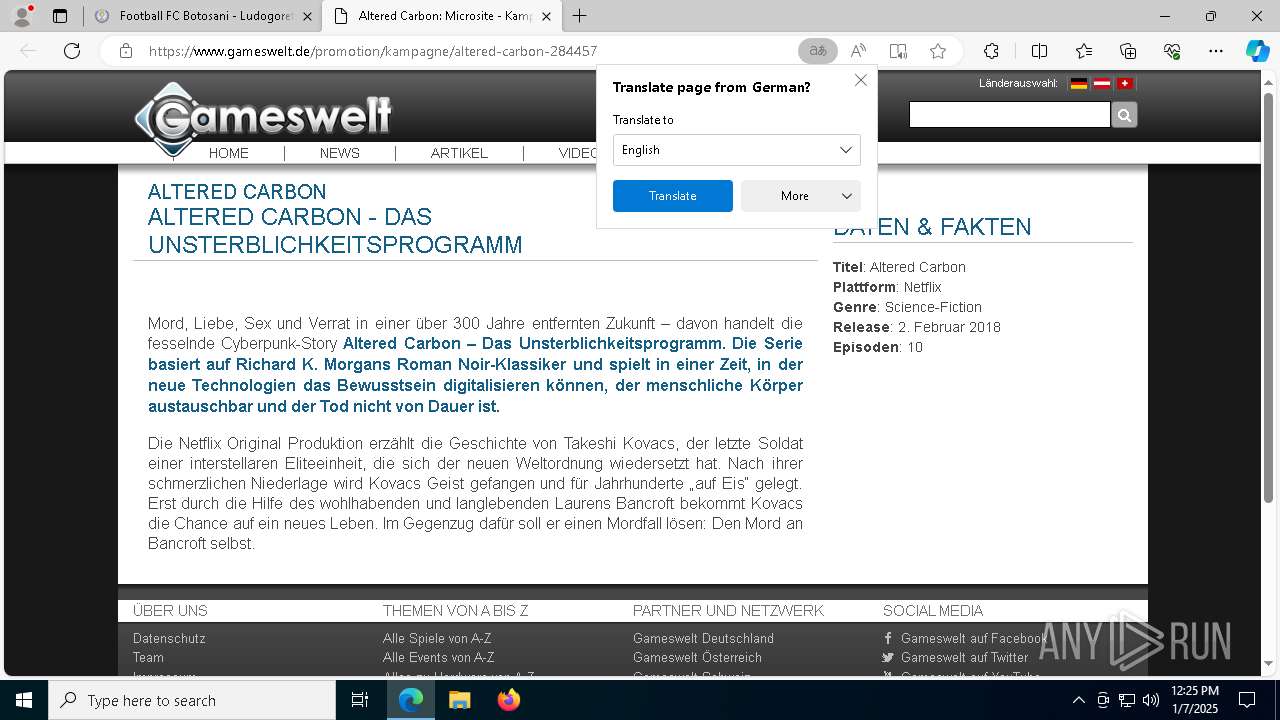Viewport: 1280px width, 720px height.
Task: Open the Windows Start menu
Action: [24, 700]
